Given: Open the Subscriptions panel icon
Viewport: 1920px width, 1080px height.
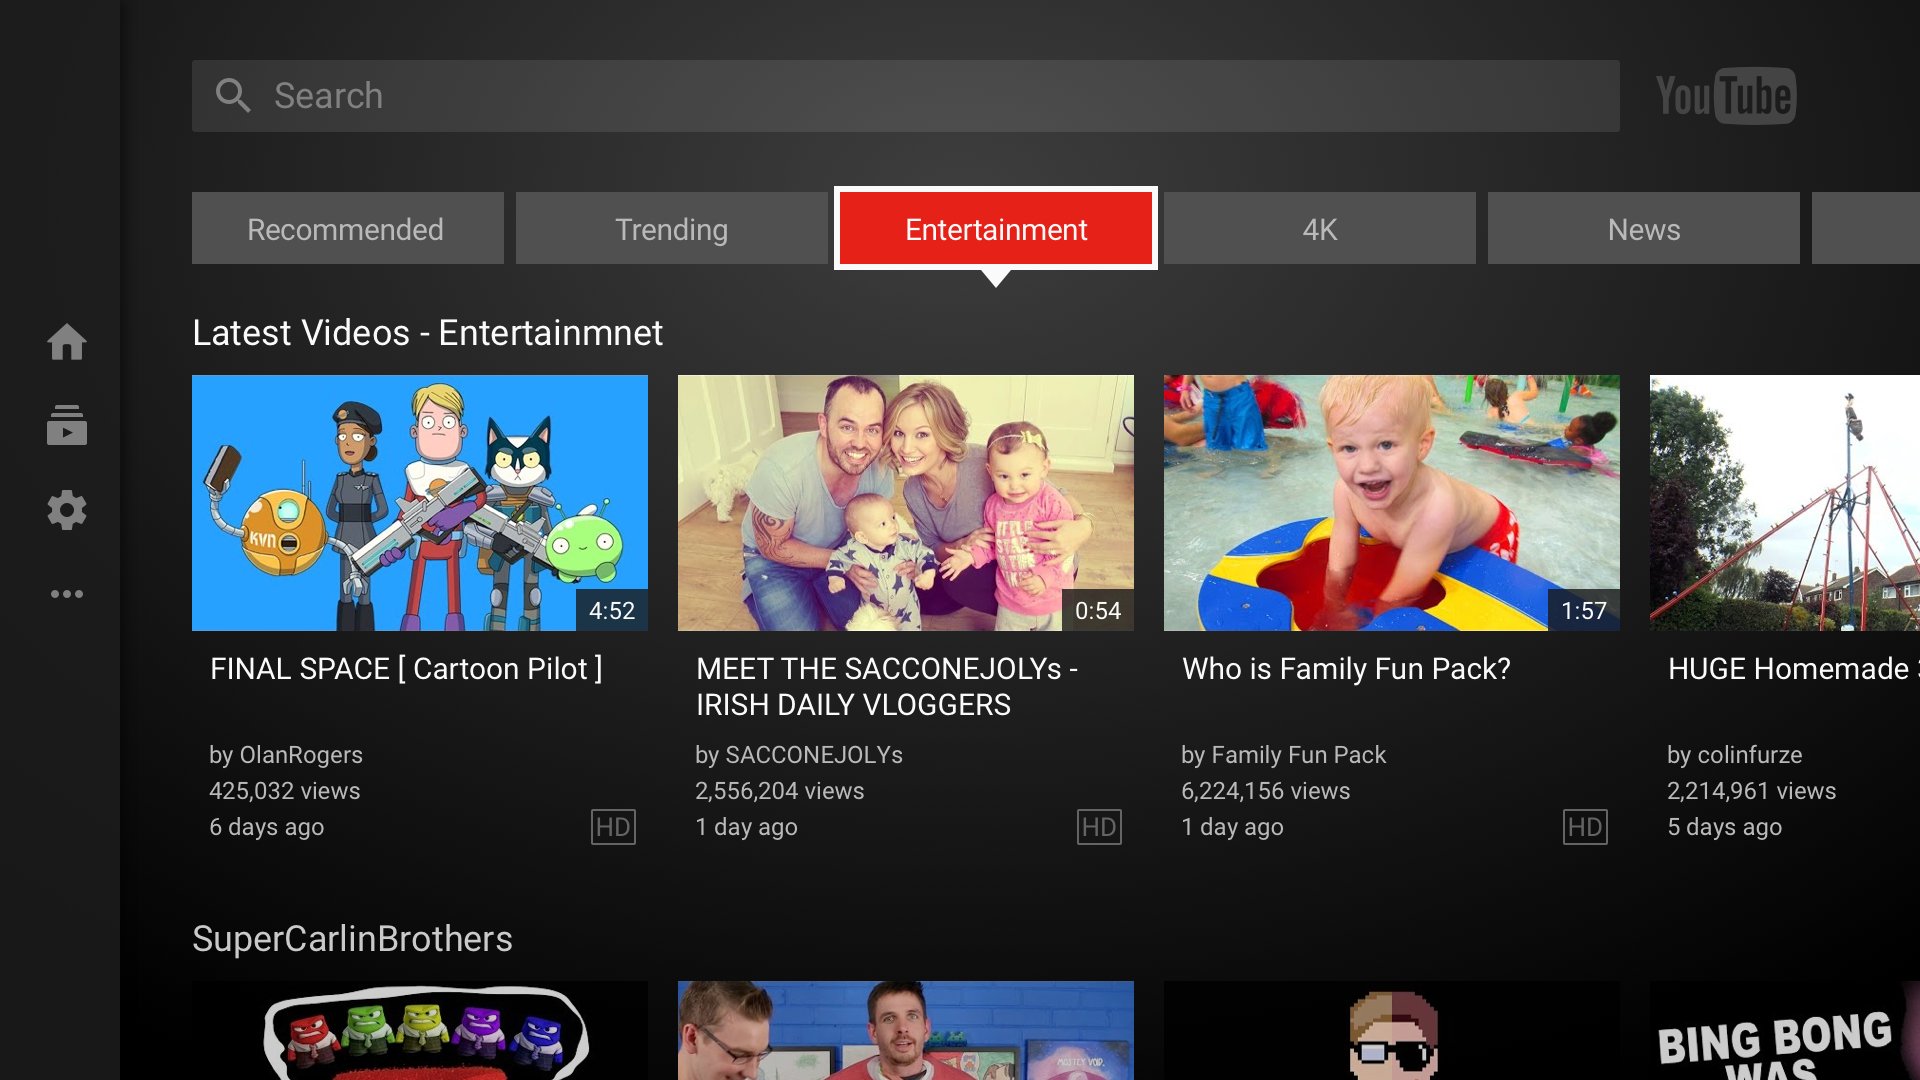Looking at the screenshot, I should (67, 426).
